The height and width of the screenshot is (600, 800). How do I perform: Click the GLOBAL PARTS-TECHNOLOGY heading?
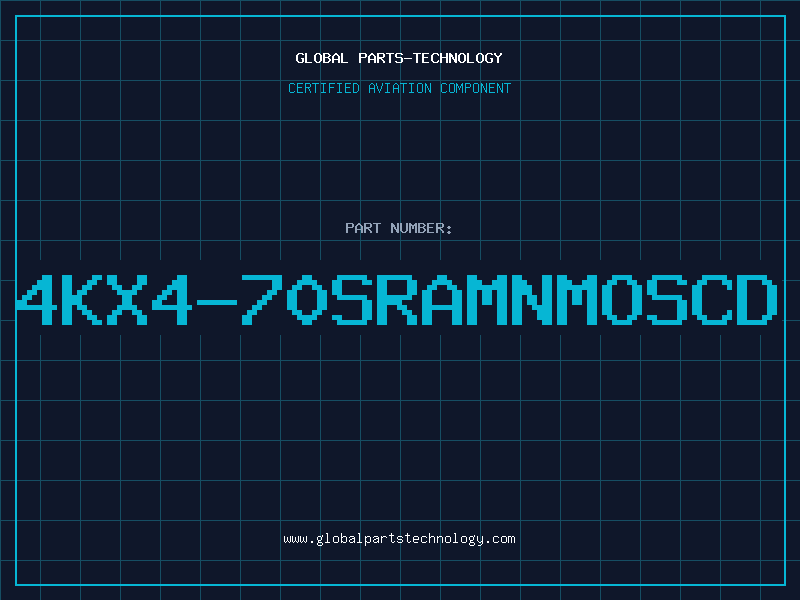point(399,58)
